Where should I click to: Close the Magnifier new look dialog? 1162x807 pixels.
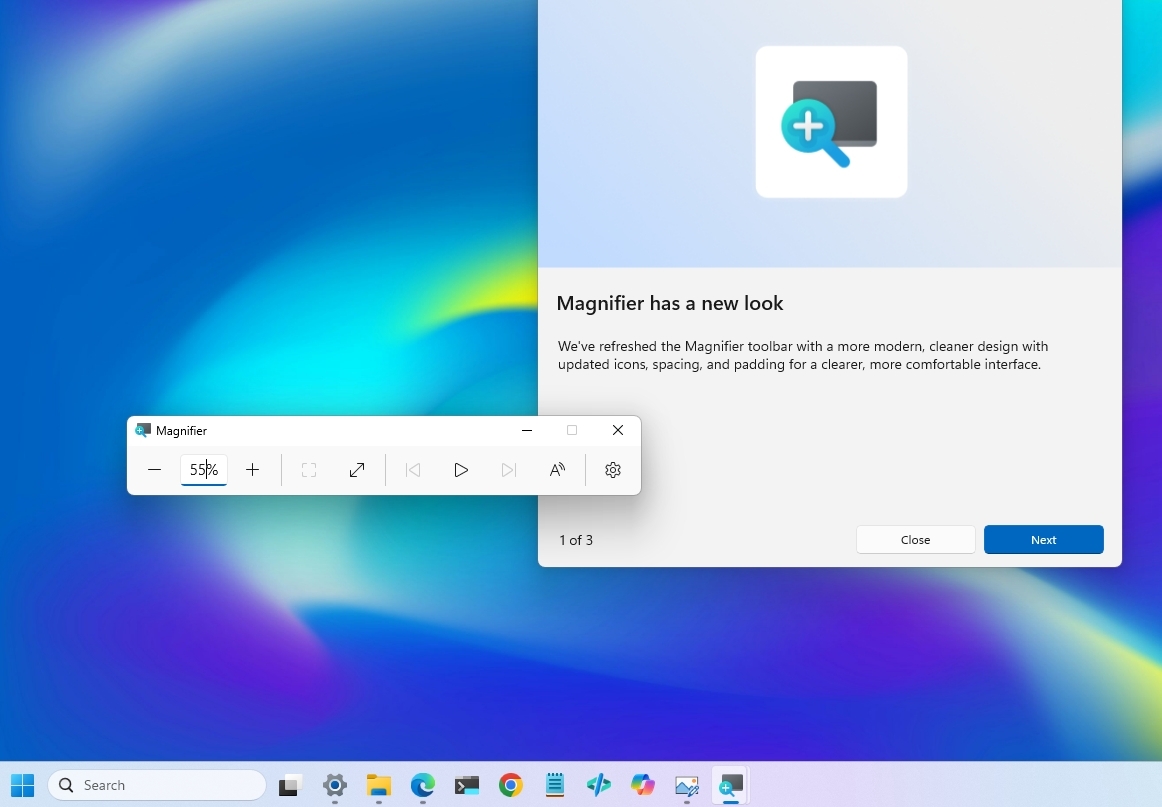915,539
